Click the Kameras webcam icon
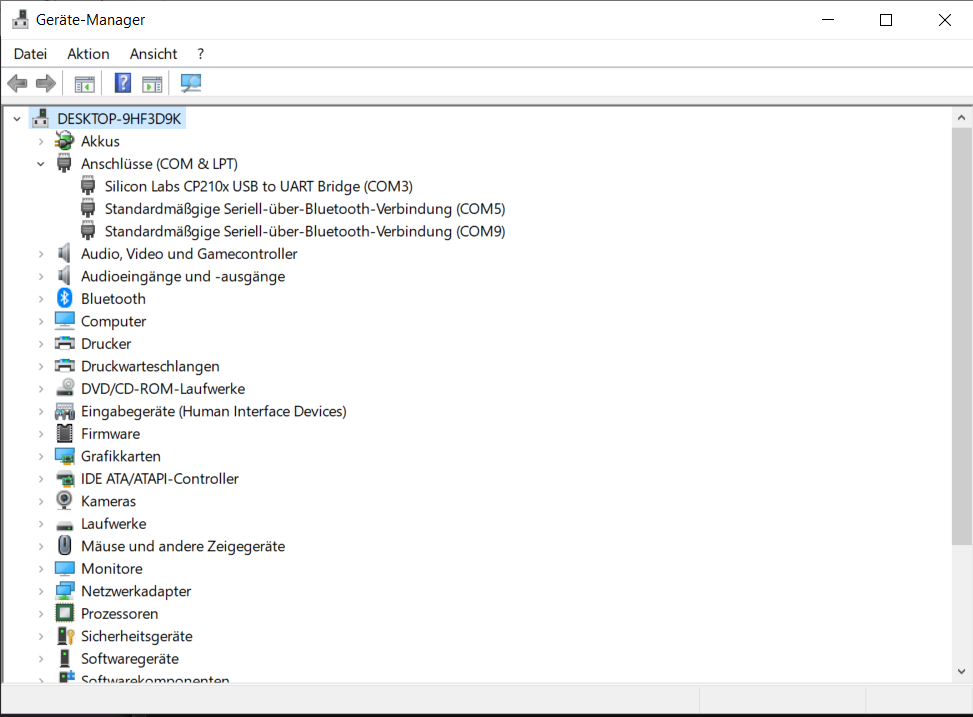This screenshot has width=973, height=717. pos(65,501)
